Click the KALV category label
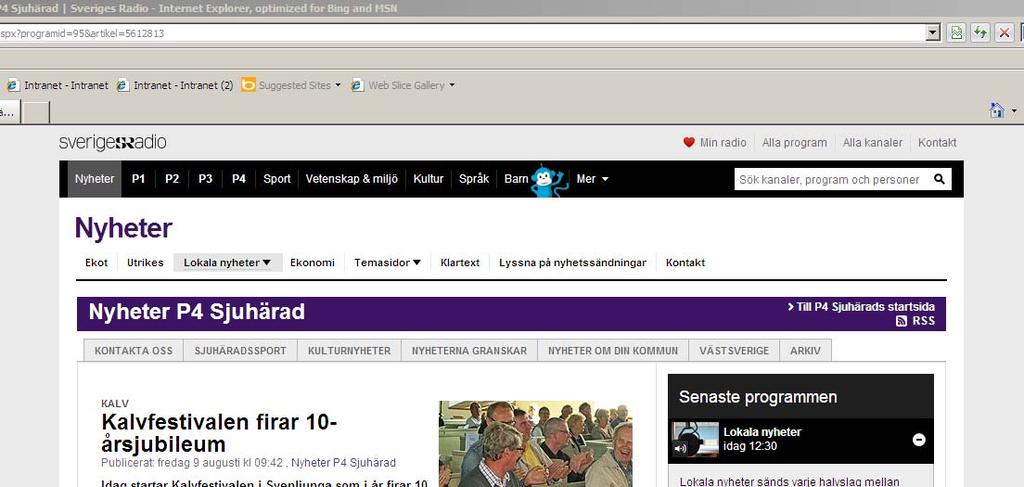The height and width of the screenshot is (487, 1024). tap(115, 403)
